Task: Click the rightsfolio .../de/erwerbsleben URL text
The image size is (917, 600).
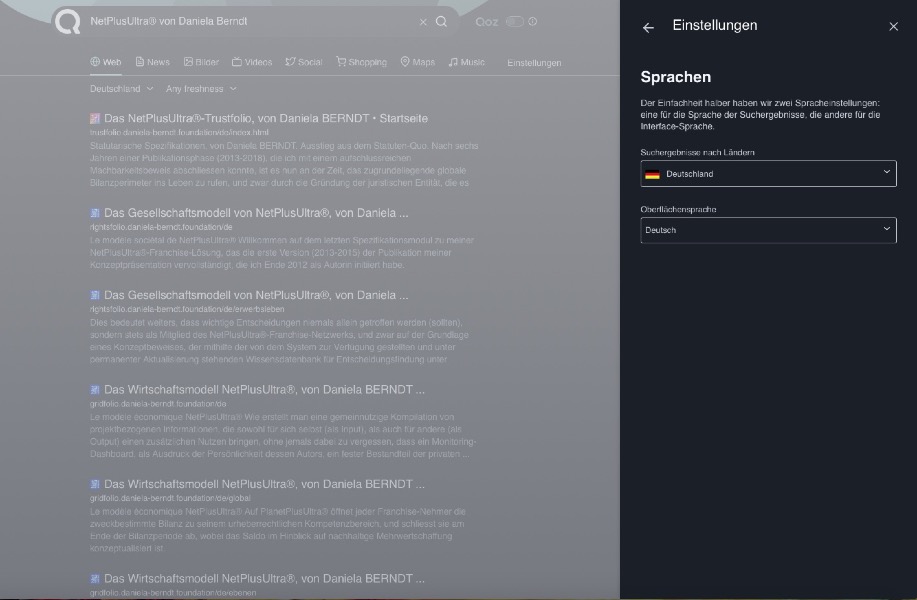Action: click(x=187, y=309)
